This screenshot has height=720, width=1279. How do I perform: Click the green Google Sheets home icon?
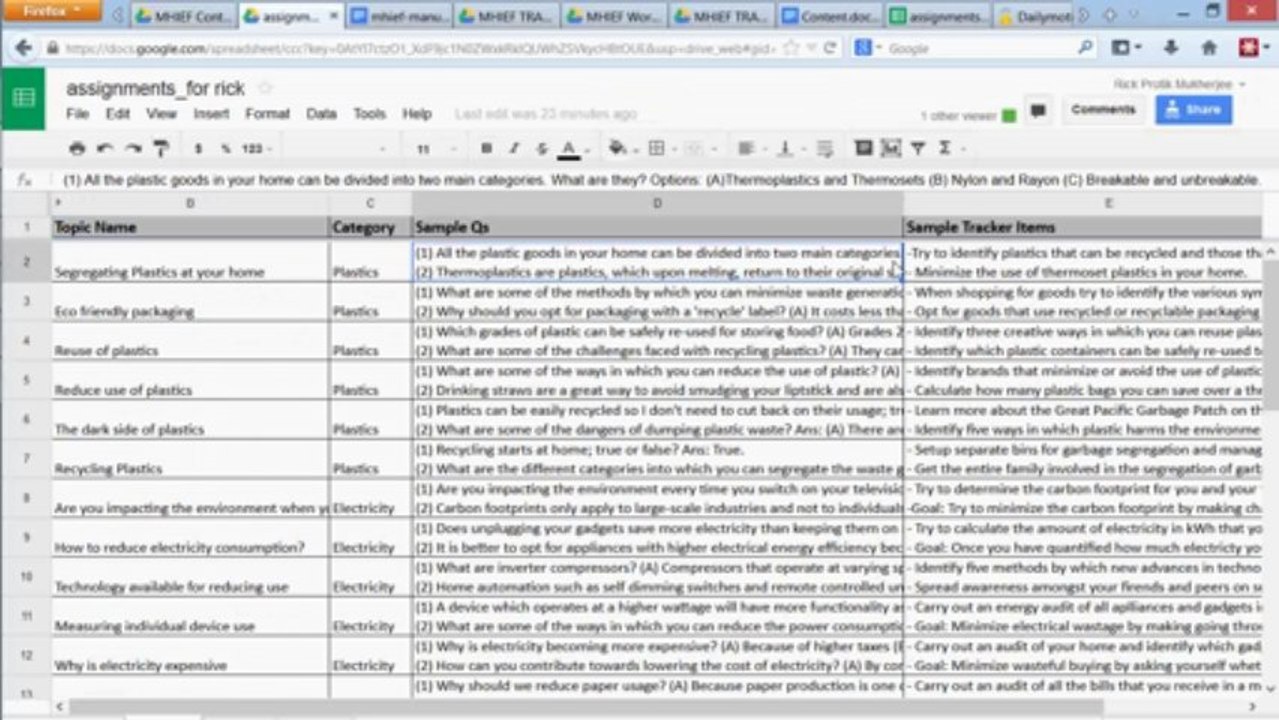coord(23,98)
